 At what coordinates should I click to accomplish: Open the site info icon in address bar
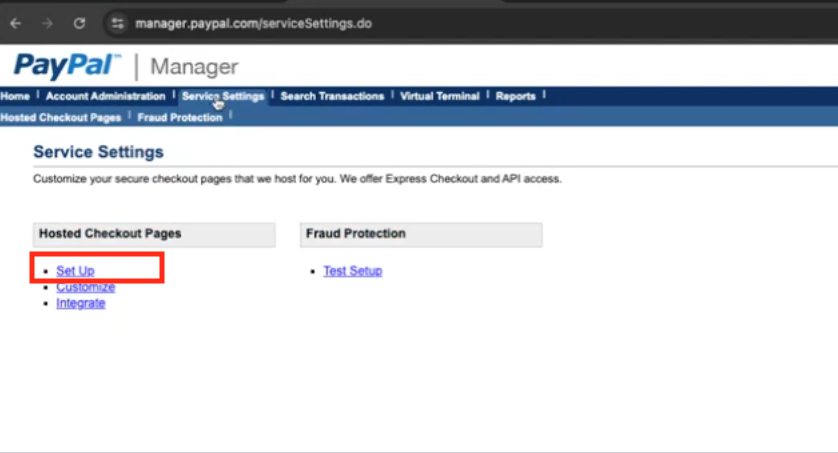118,24
